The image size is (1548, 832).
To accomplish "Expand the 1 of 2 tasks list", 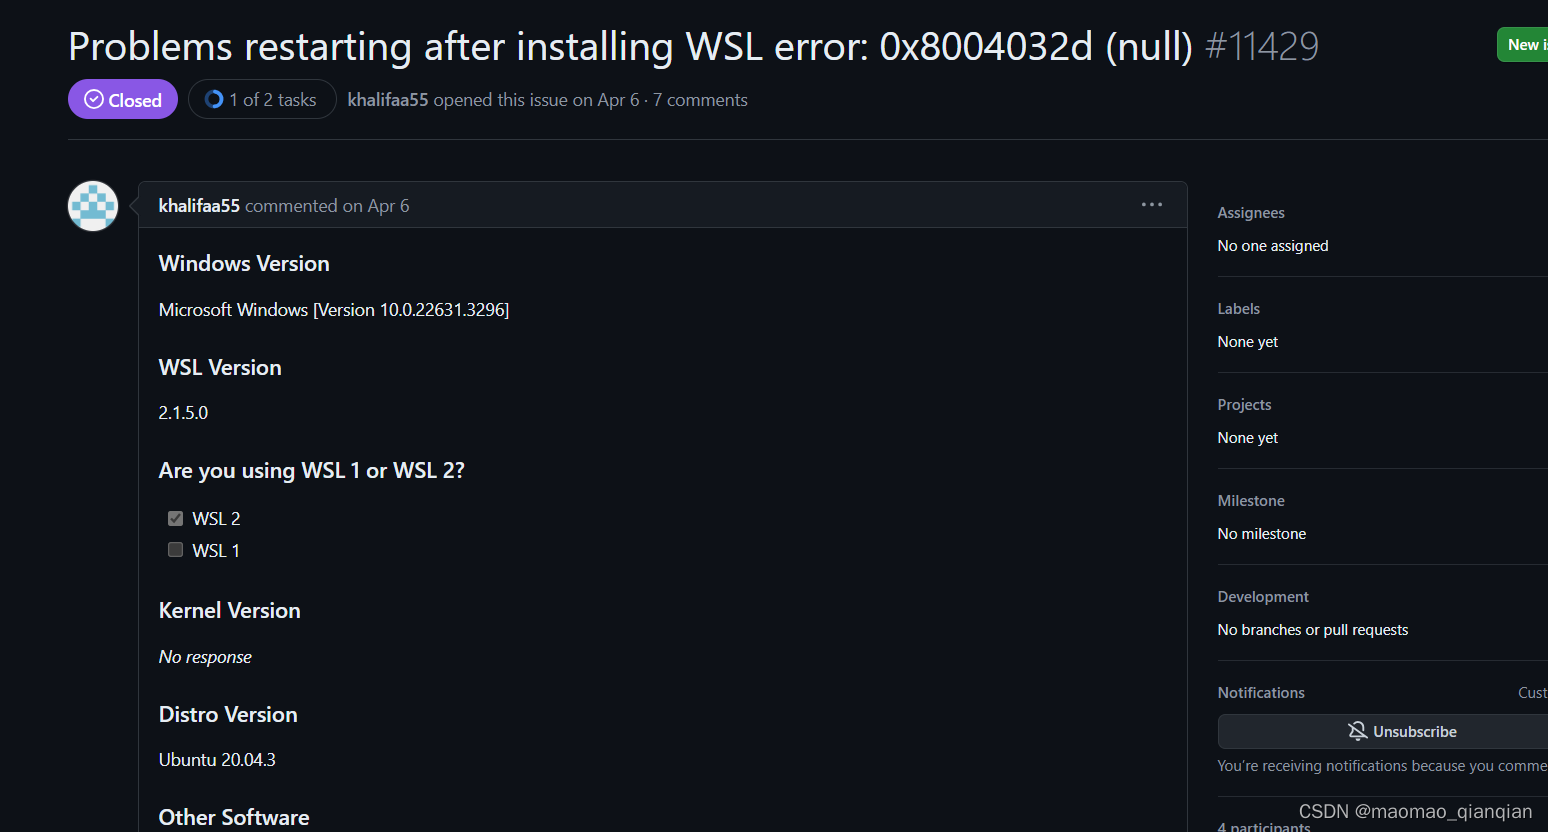I will [x=262, y=99].
